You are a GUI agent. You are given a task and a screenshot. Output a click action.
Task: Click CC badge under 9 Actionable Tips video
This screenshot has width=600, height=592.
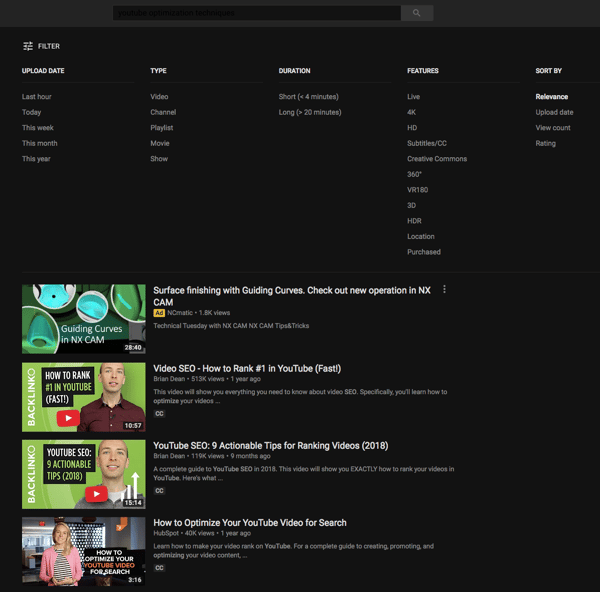point(159,491)
